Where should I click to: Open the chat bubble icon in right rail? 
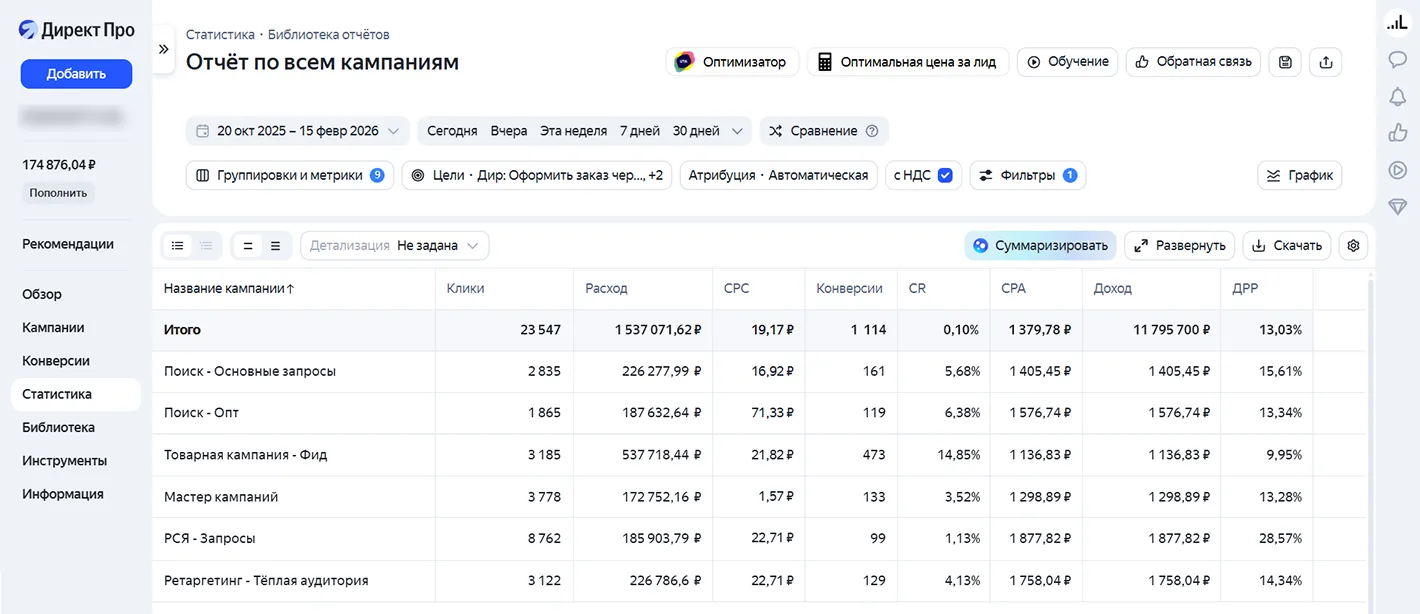pos(1397,59)
